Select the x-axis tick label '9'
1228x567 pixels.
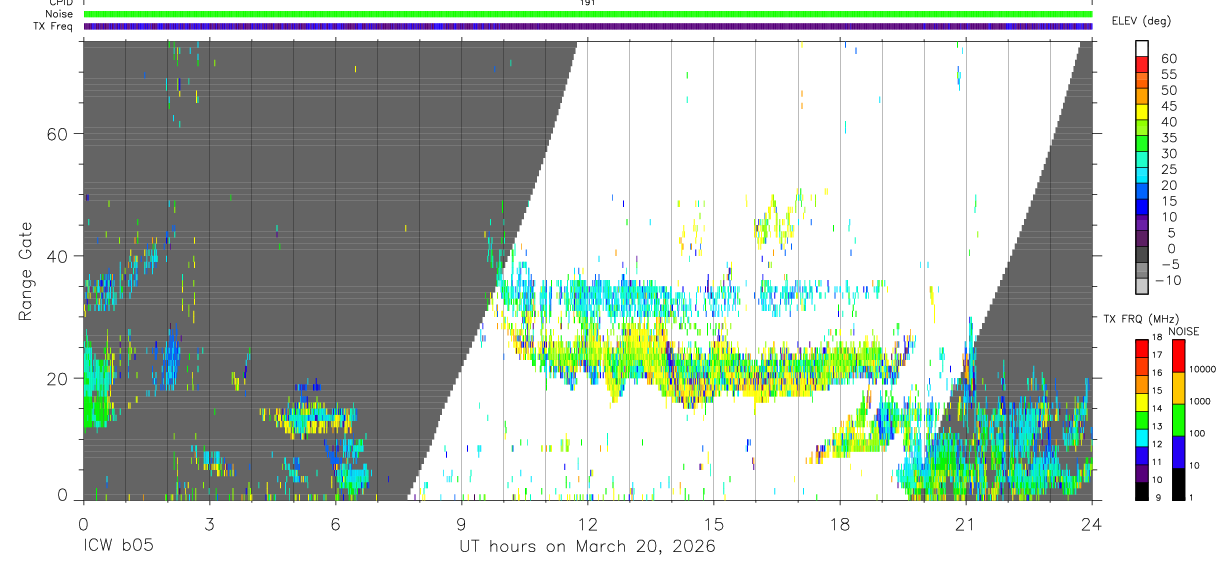pos(461,523)
